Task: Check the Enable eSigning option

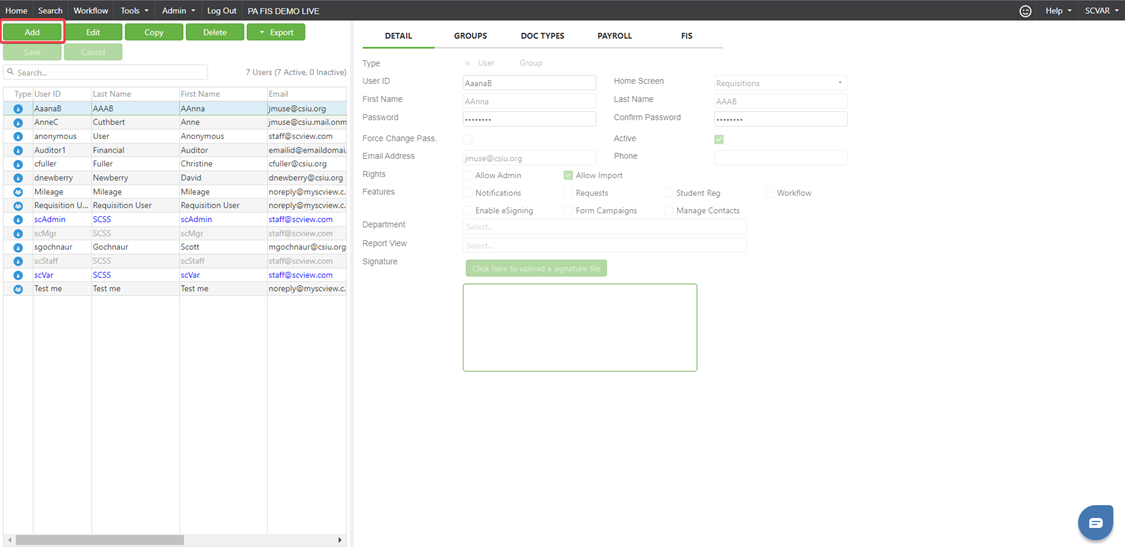Action: [x=468, y=211]
